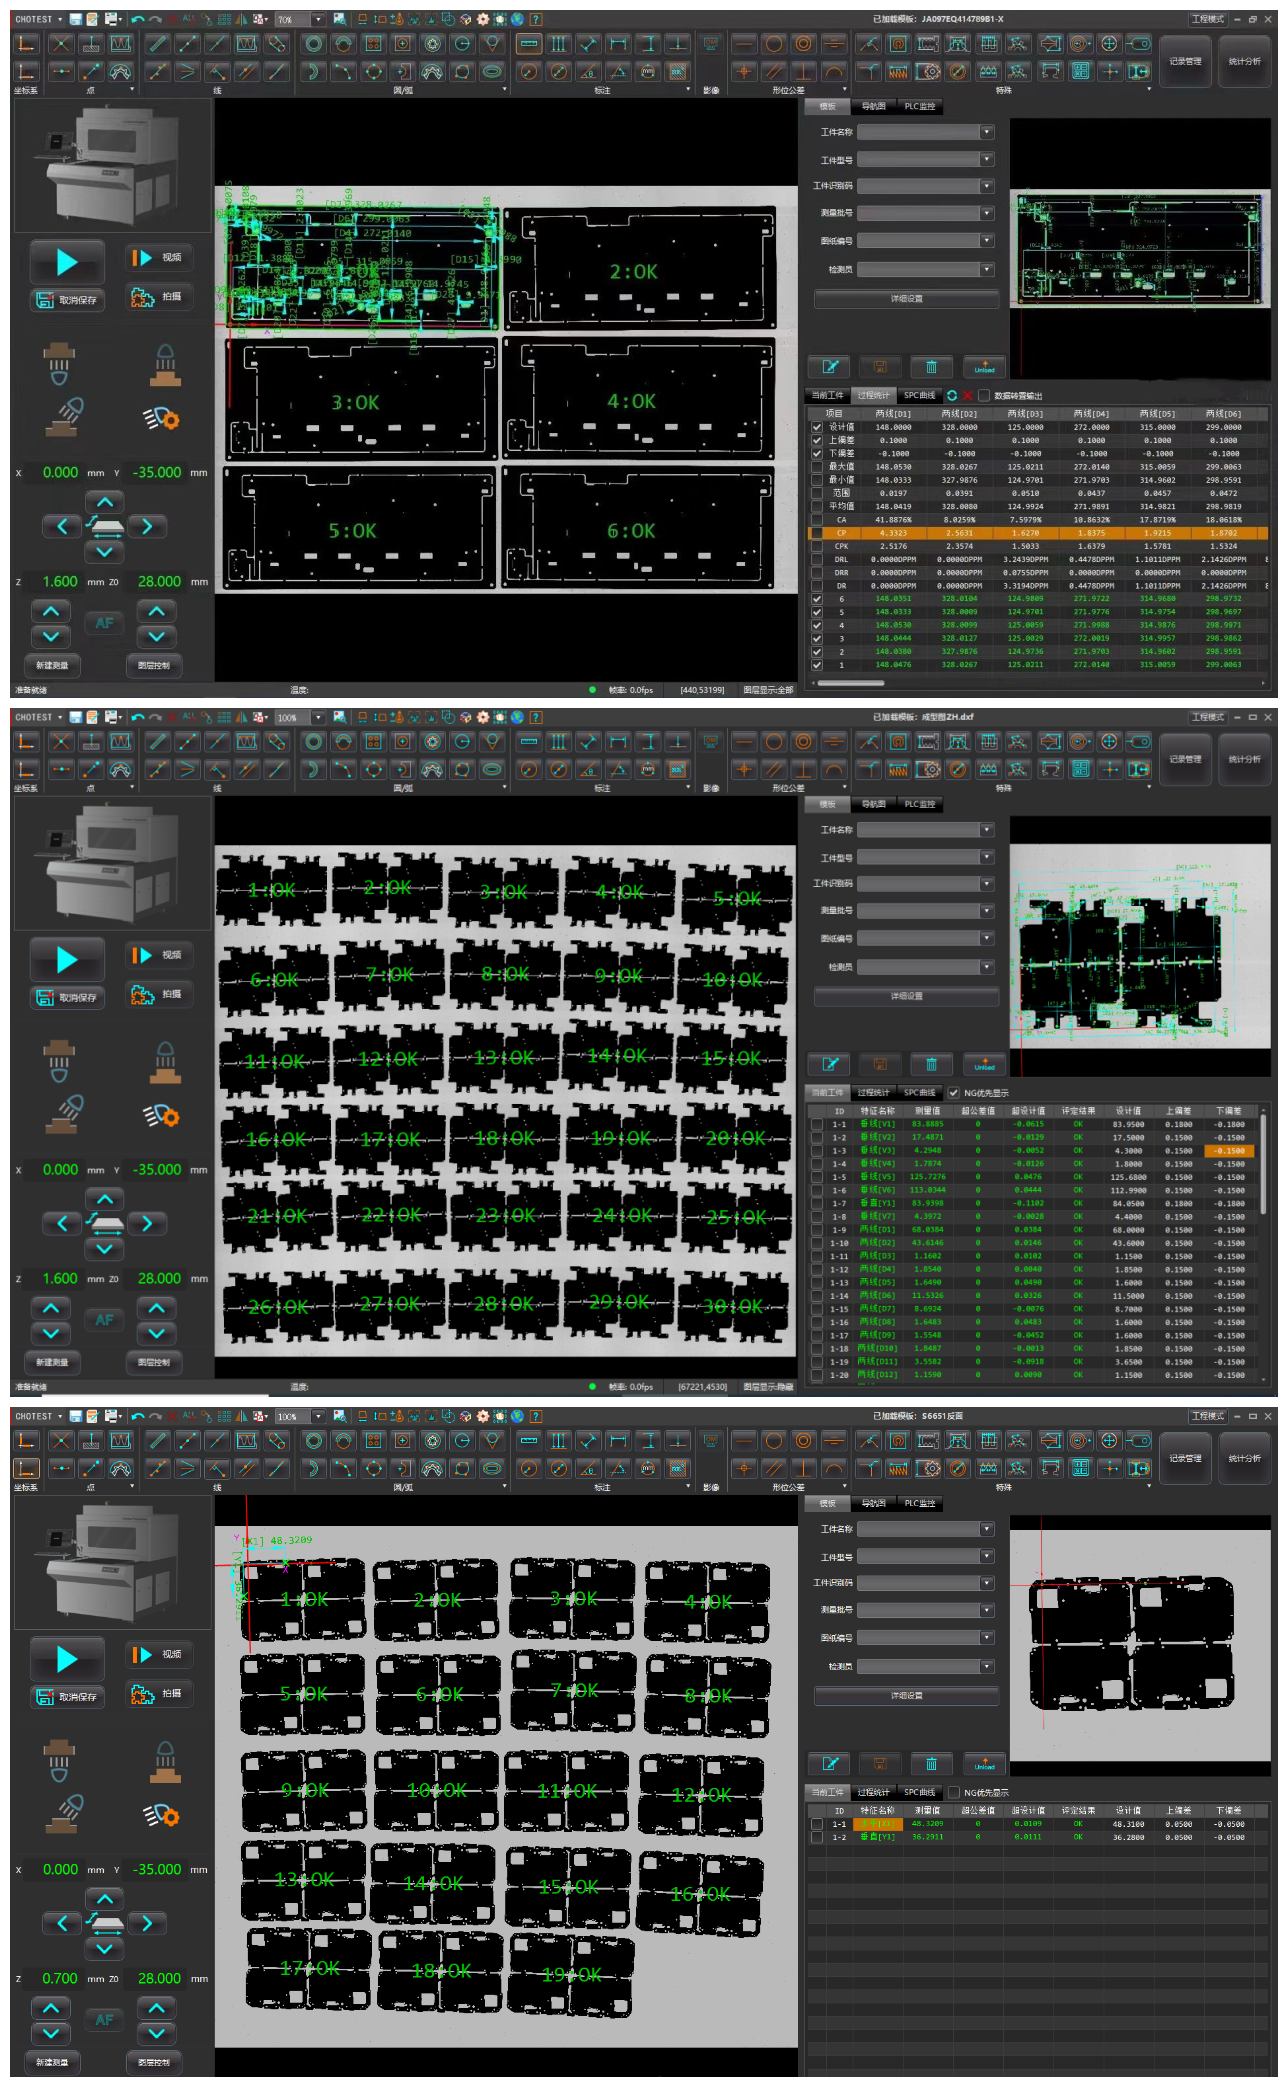
Task: Expand the 检测员 dropdown in middle window
Action: pos(986,967)
